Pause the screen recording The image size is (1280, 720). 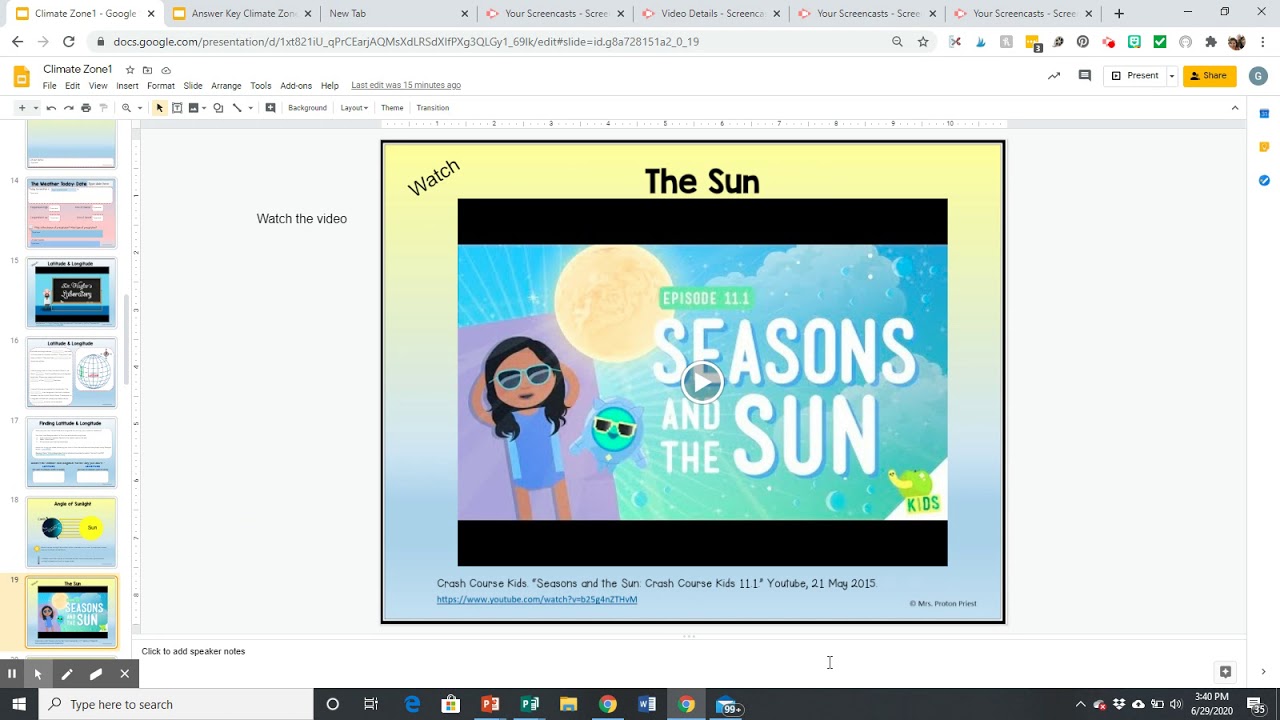click(11, 674)
